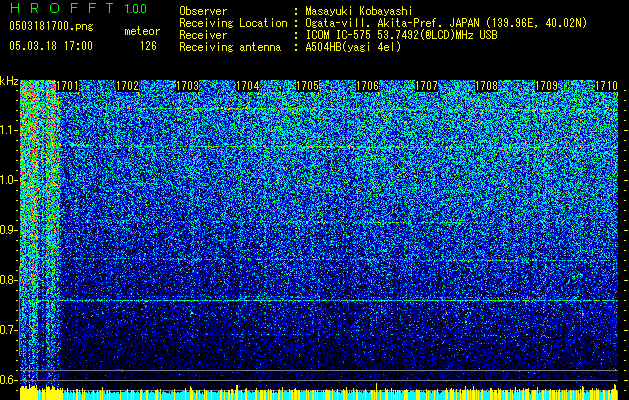629x400 pixels.
Task: Click the Receiver label
Action: click(x=203, y=35)
